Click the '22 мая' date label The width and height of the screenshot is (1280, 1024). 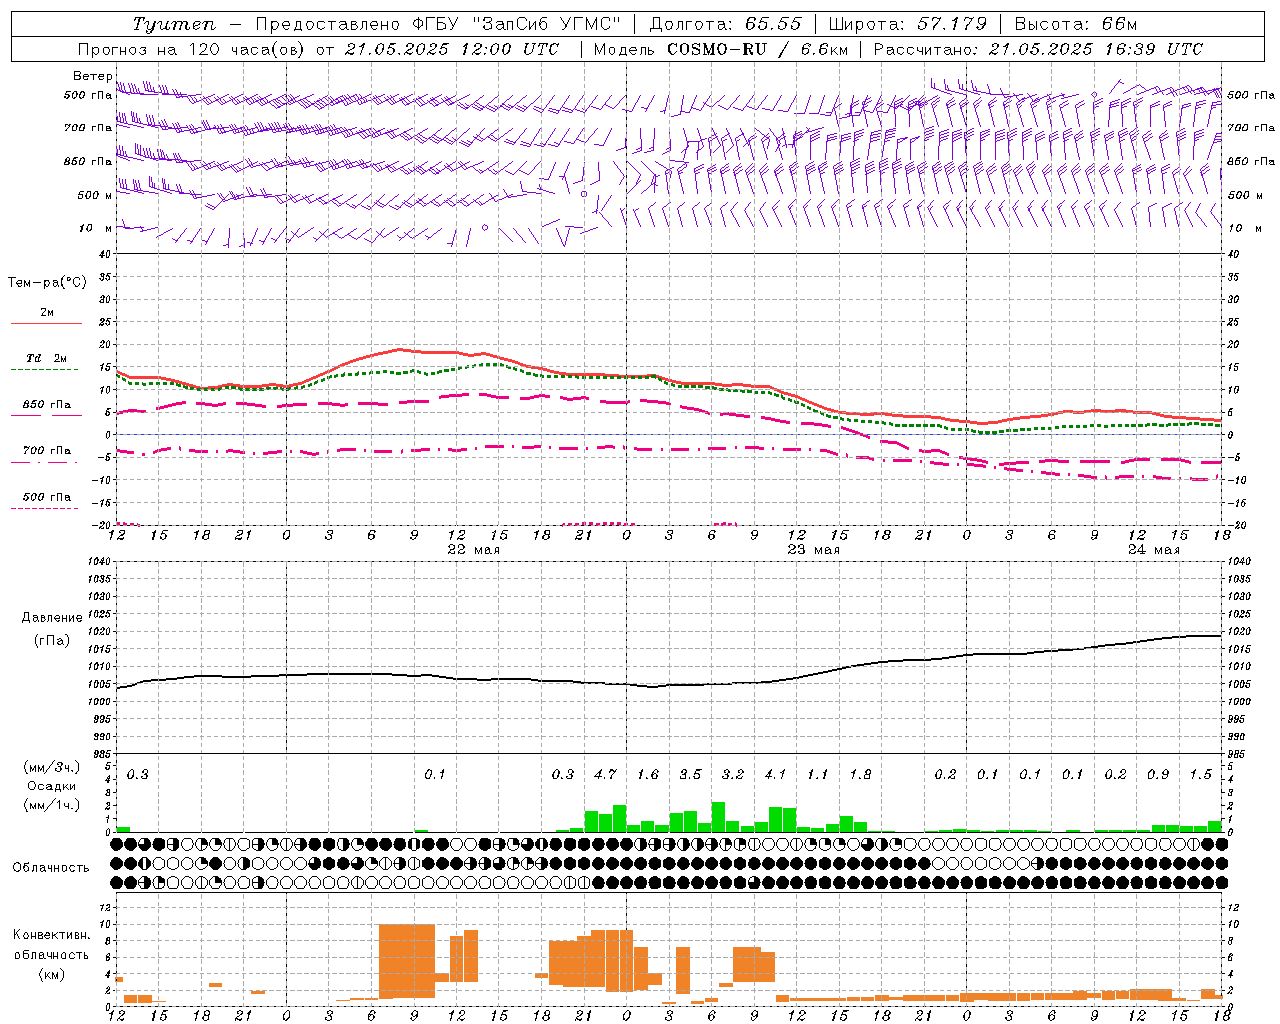(x=474, y=550)
